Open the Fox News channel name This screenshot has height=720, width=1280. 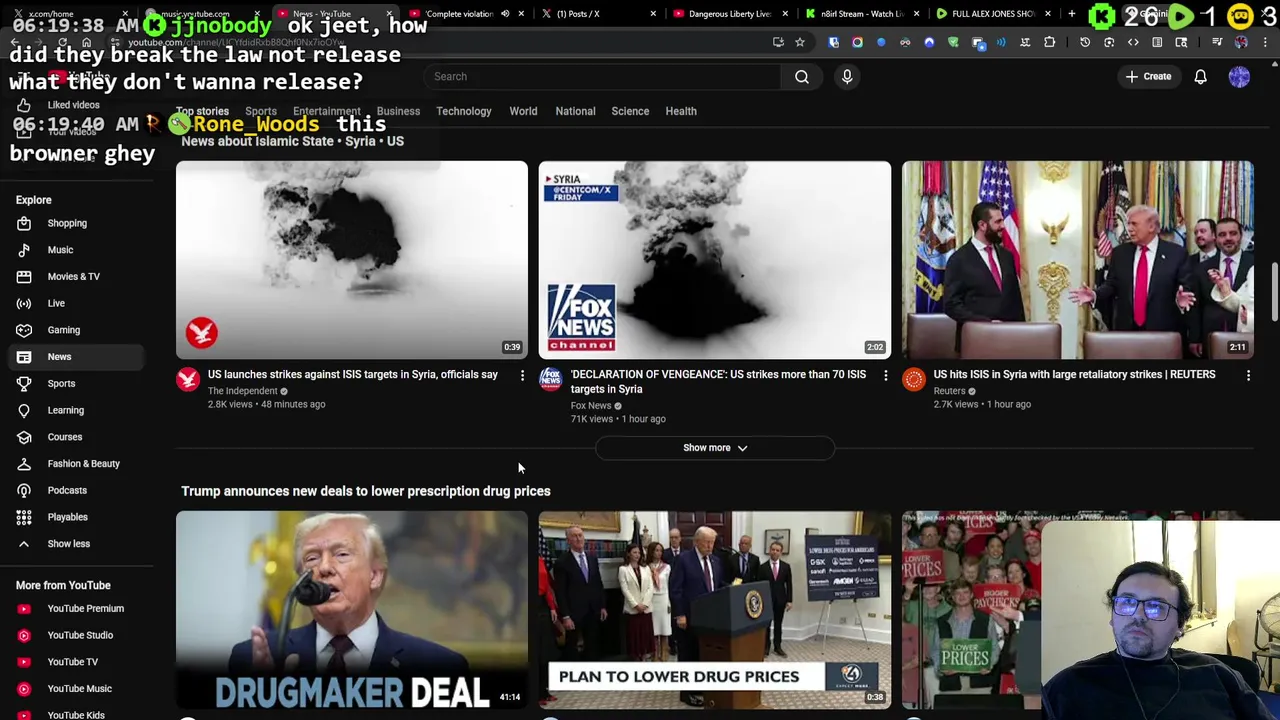tap(590, 405)
